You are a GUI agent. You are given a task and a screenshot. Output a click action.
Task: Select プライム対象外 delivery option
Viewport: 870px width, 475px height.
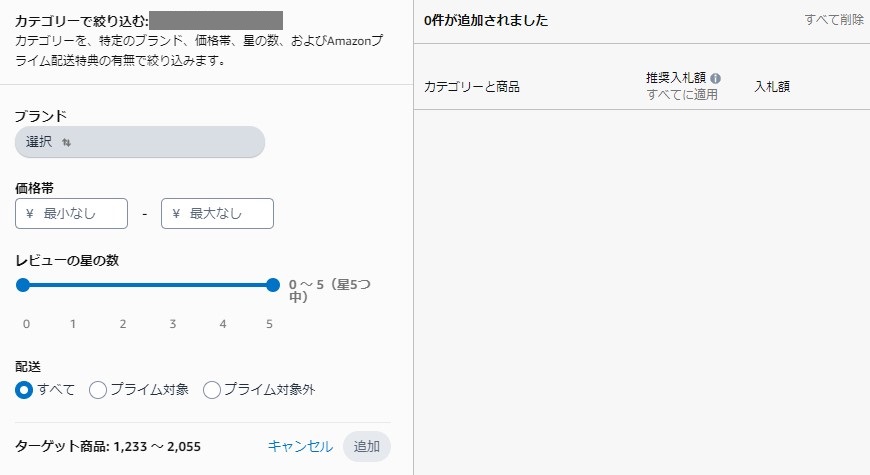pos(212,390)
